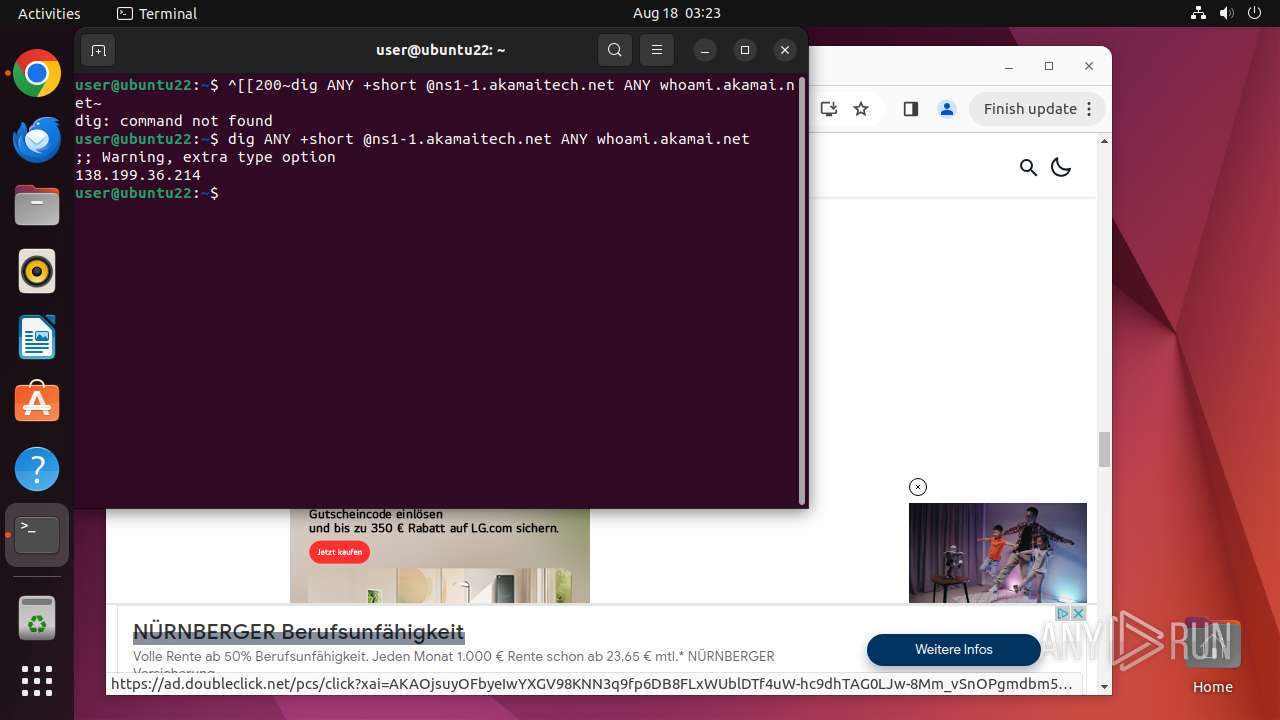1280x720 pixels.
Task: Maximize the Terminal window
Action: coord(745,50)
